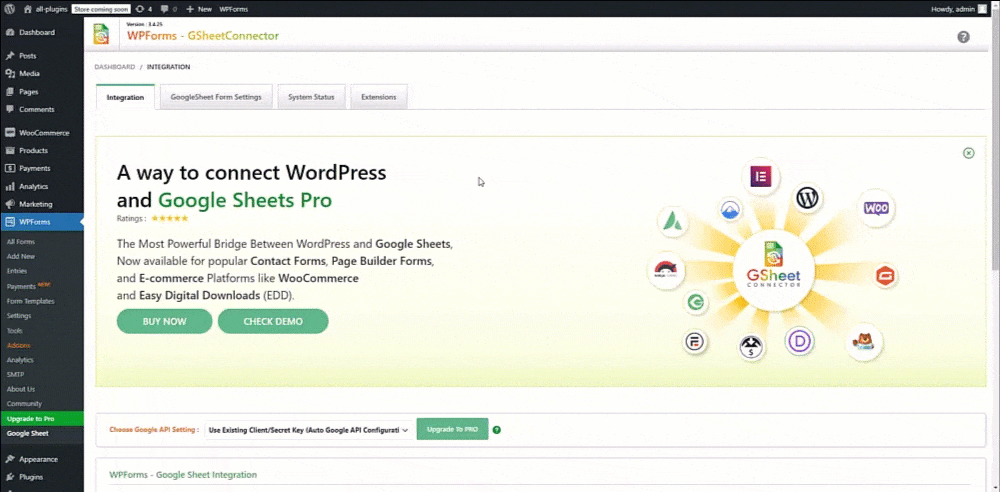Image resolution: width=1000 pixels, height=492 pixels.
Task: Open SMTP submenu item
Action: click(x=15, y=374)
